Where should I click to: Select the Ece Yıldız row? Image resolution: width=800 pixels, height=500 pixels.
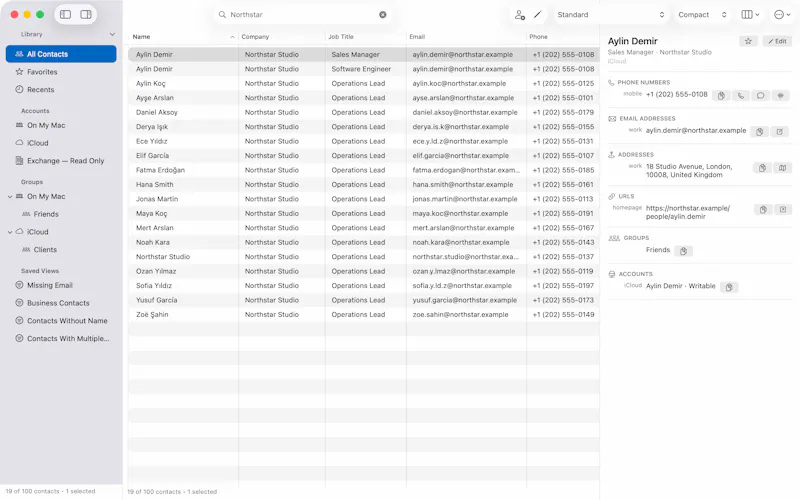click(x=364, y=141)
